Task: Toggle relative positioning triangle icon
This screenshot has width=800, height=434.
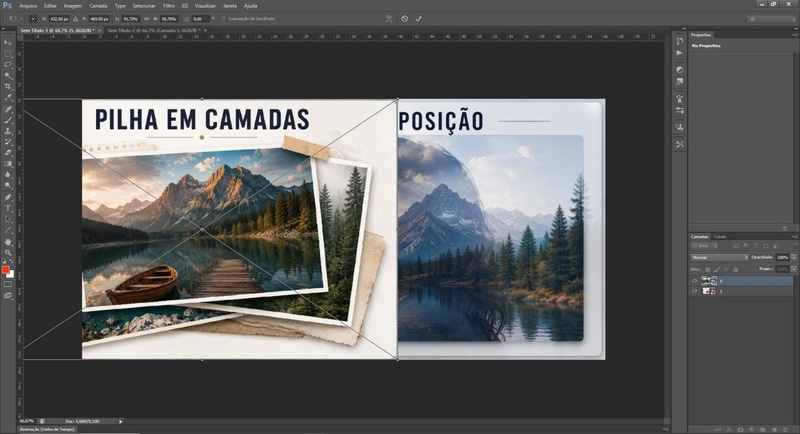Action: pos(76,19)
